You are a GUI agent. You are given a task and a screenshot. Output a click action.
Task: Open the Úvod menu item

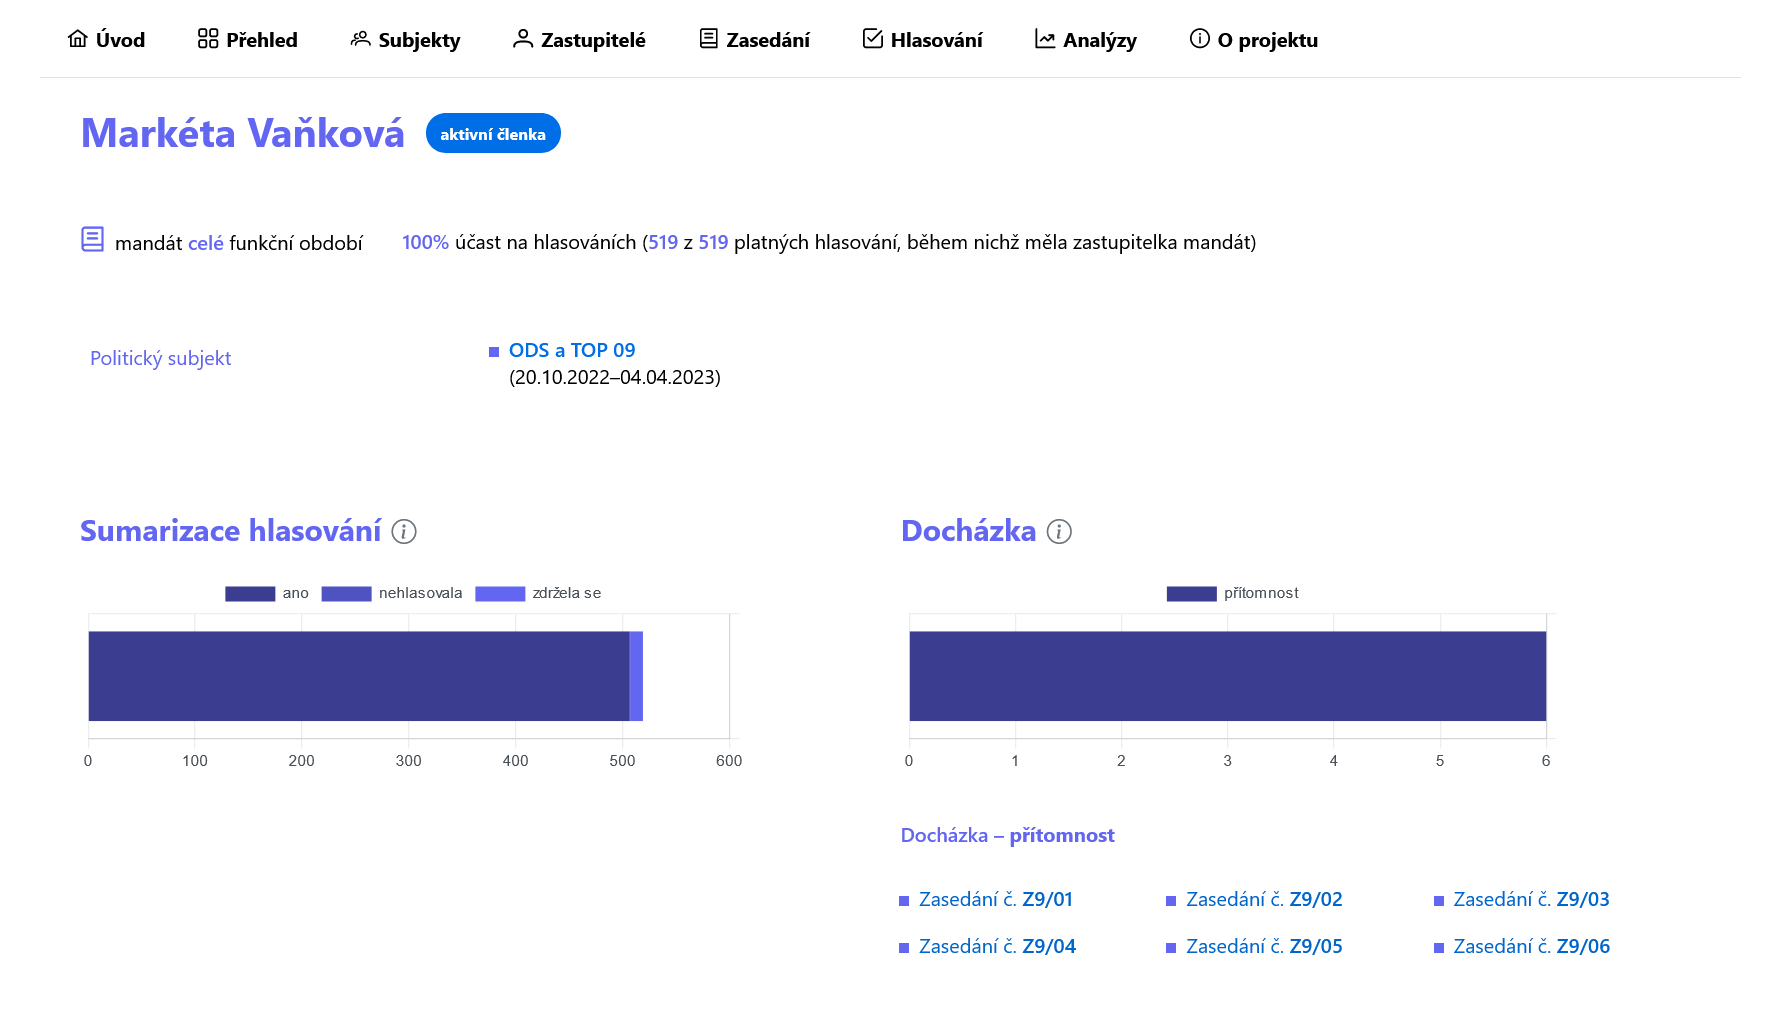(106, 40)
